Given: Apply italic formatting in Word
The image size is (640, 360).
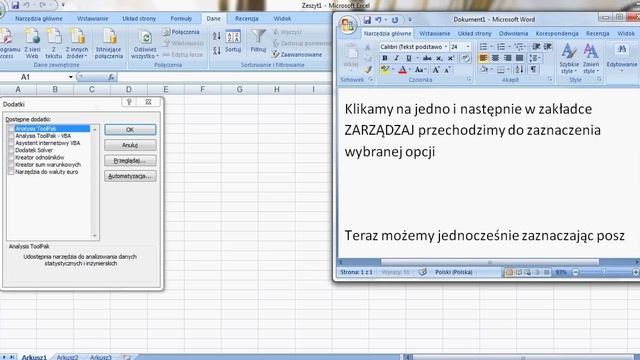Looking at the screenshot, I should (x=396, y=58).
